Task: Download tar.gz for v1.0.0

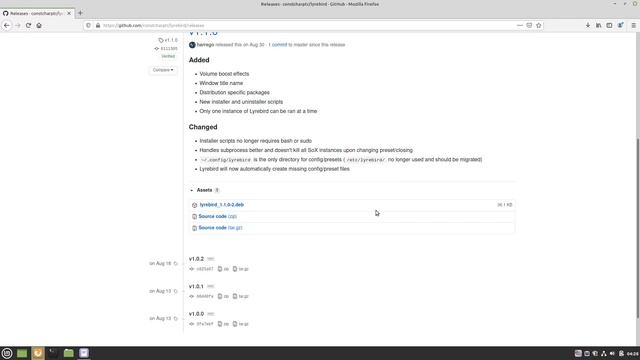Action: click(241, 324)
